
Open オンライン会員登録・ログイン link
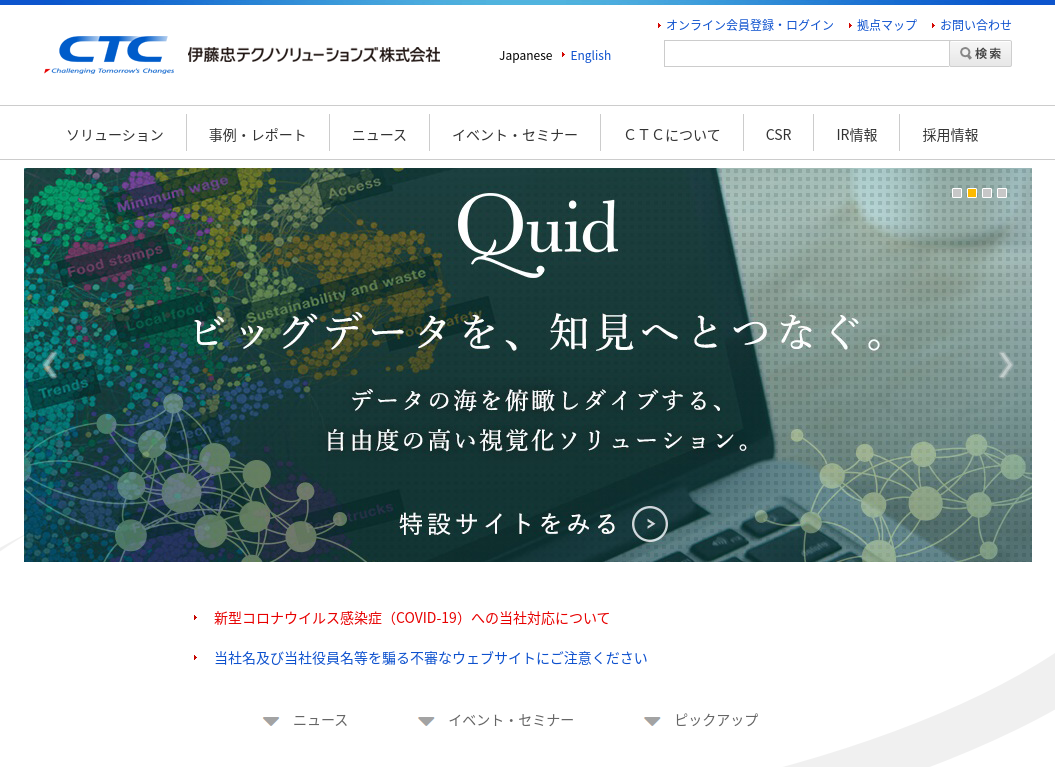coord(750,26)
